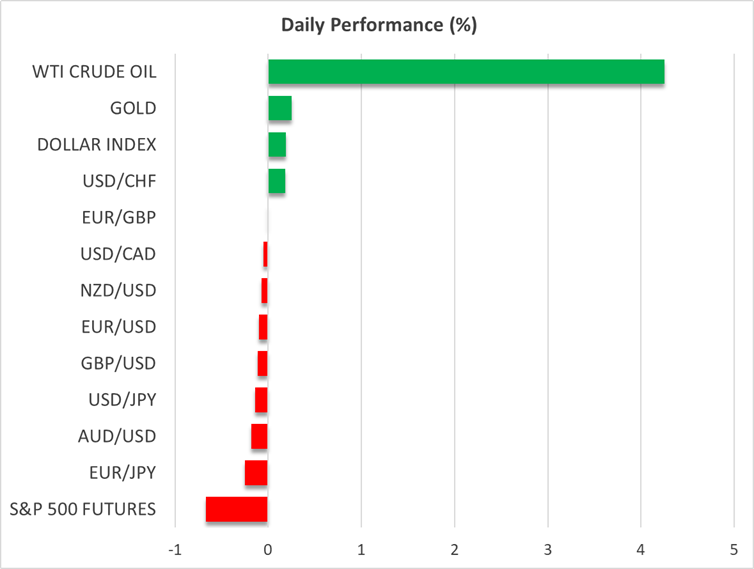Image resolution: width=754 pixels, height=569 pixels.
Task: Click the EUR/GBP category label
Action: coord(118,218)
